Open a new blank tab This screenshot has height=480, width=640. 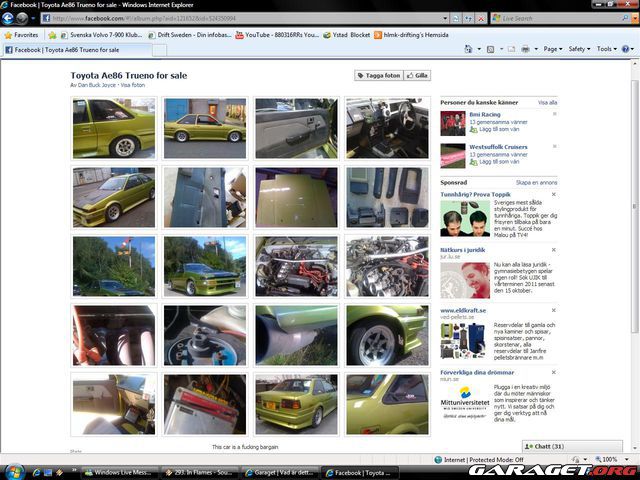[160, 50]
